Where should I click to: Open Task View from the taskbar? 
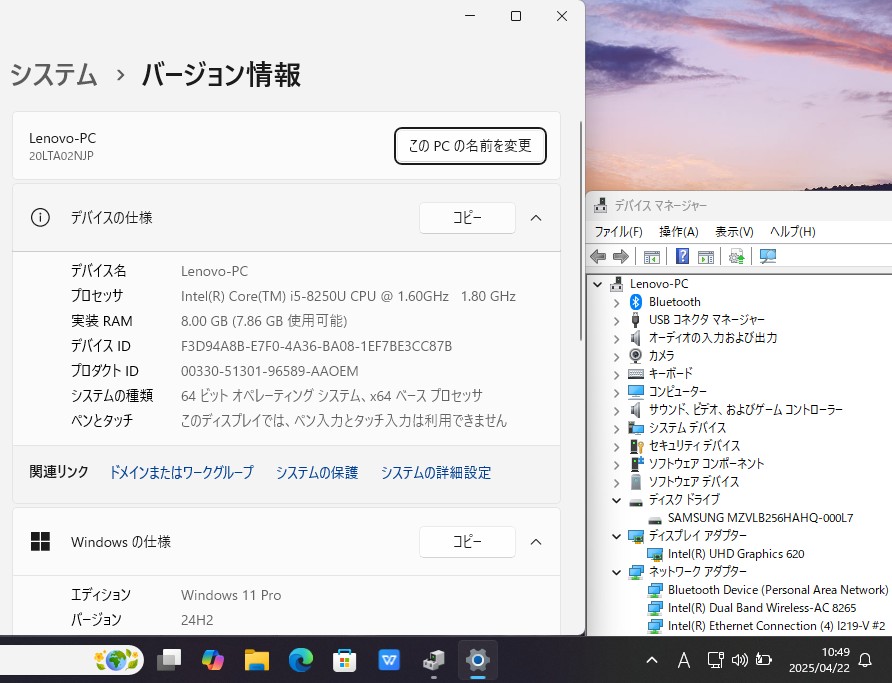(169, 660)
